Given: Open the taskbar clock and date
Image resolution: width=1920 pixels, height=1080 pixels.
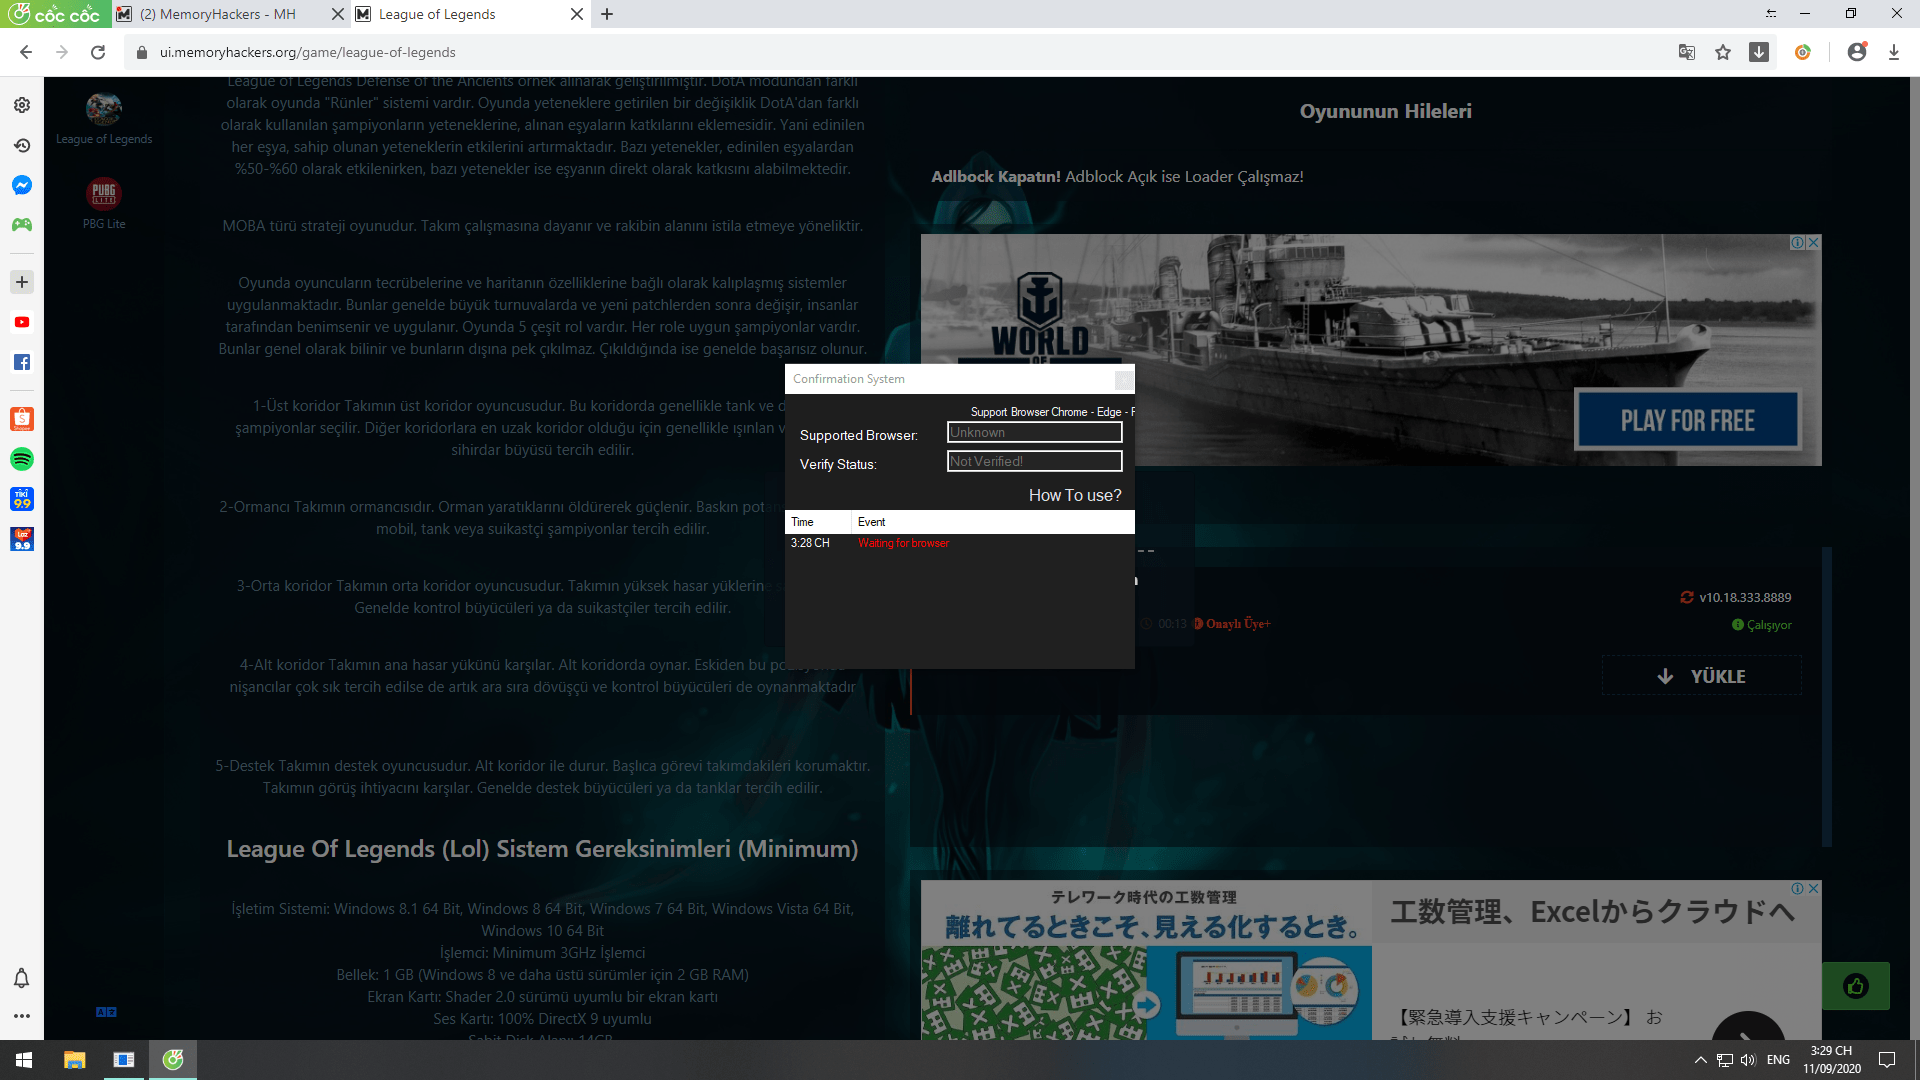Looking at the screenshot, I should click(x=1832, y=1060).
